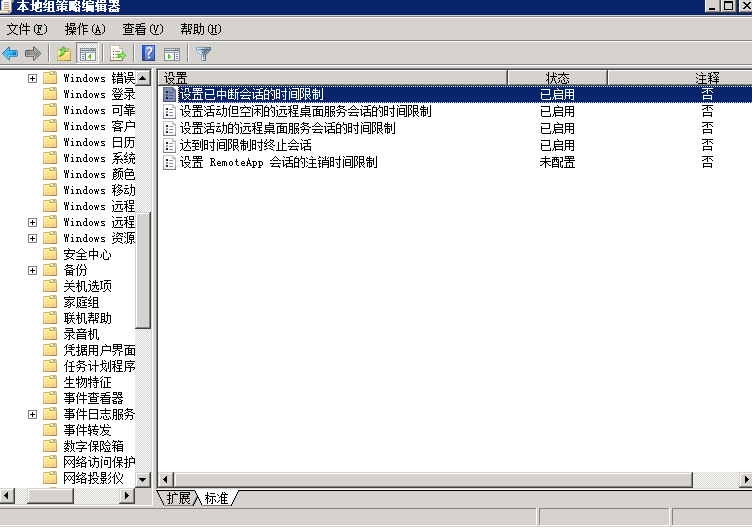The width and height of the screenshot is (752, 527).
Task: Sort by the 注释 column header
Action: click(x=680, y=78)
